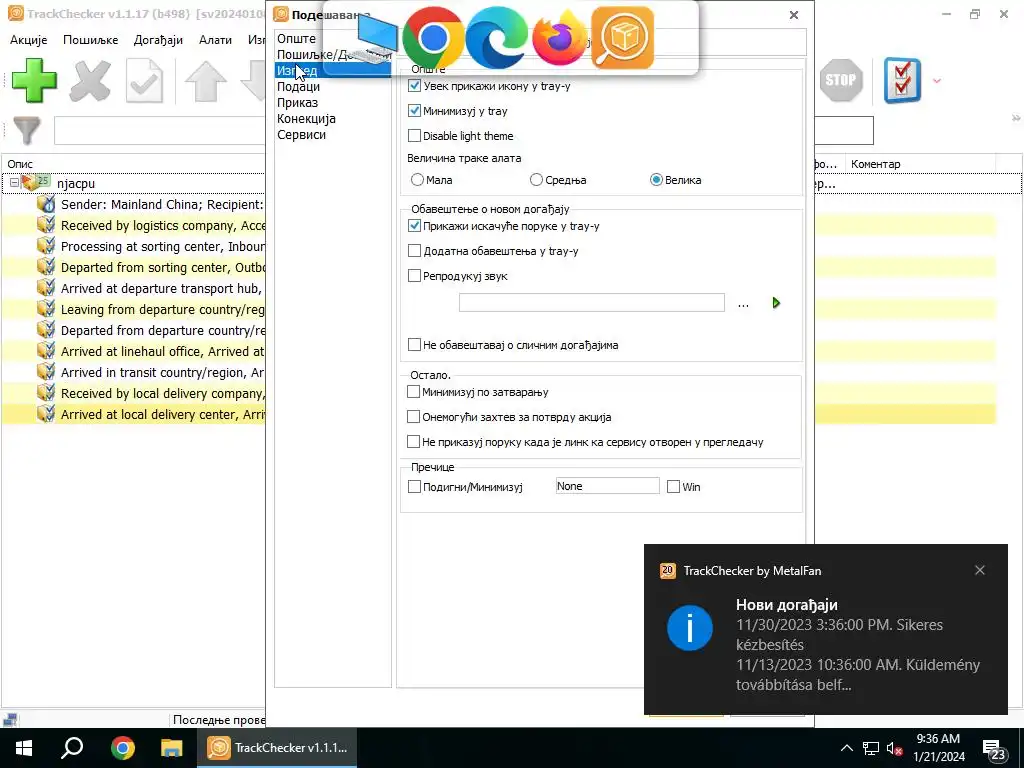This screenshot has height=768, width=1024.
Task: Select 'Приказ' settings category
Action: click(x=297, y=103)
